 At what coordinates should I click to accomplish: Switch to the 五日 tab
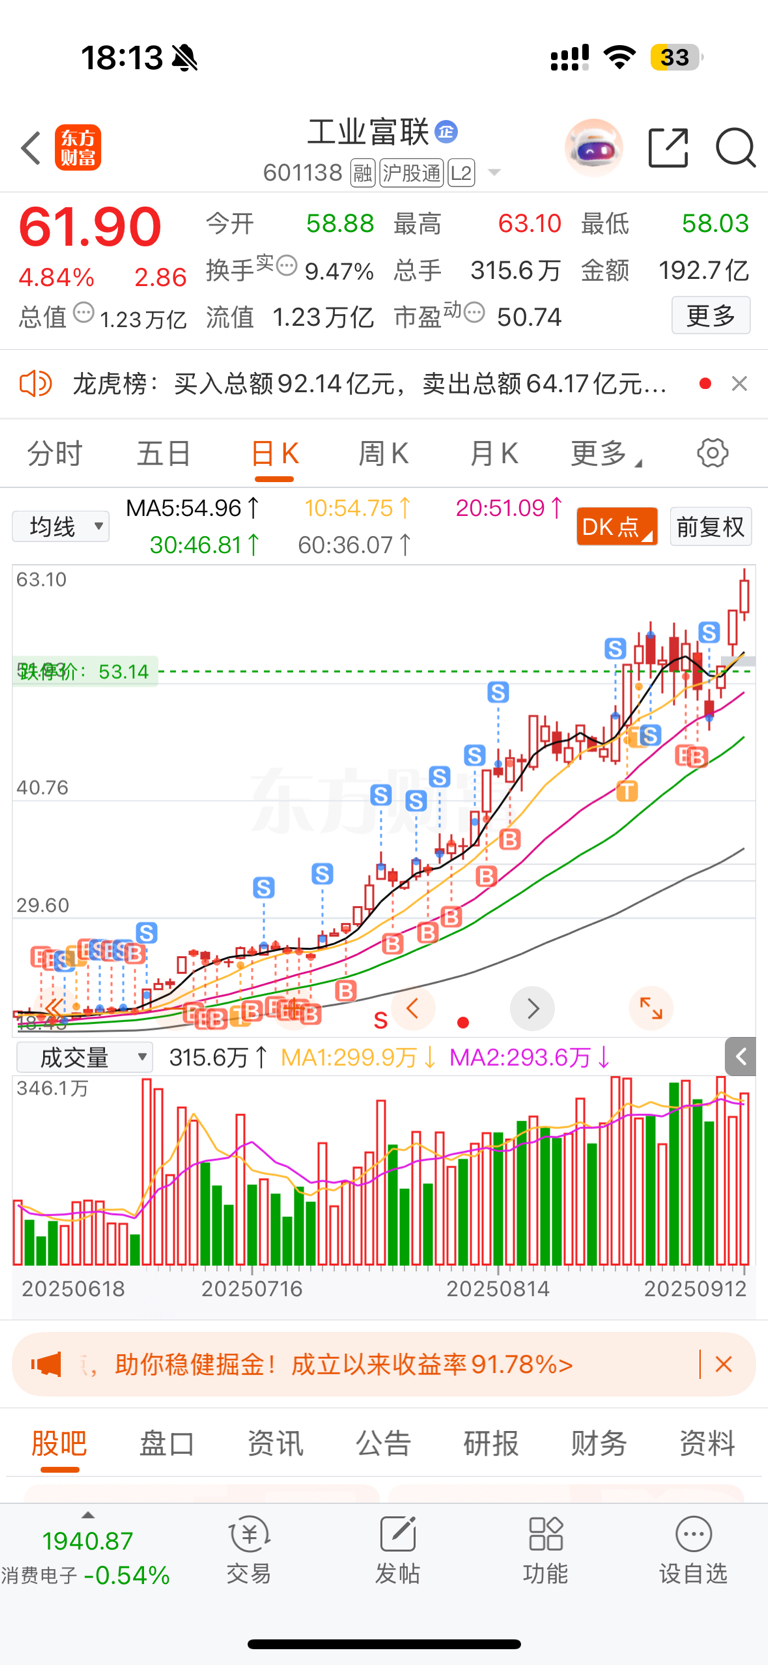coord(164,454)
